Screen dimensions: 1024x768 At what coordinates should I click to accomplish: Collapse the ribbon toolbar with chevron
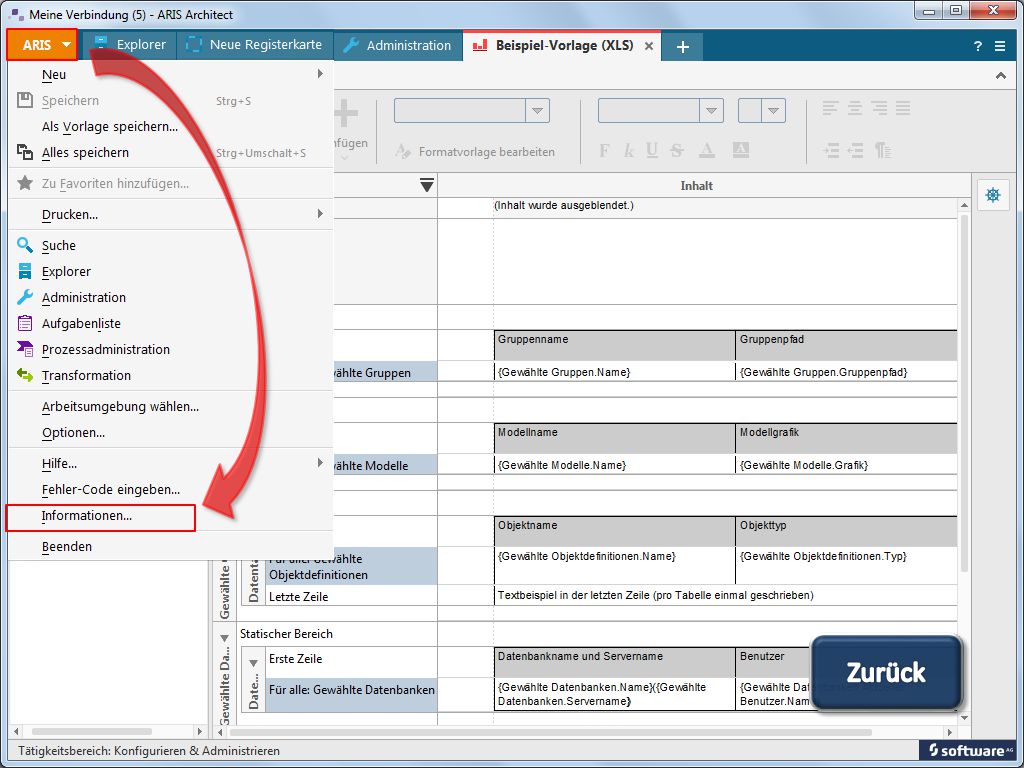tap(1000, 76)
